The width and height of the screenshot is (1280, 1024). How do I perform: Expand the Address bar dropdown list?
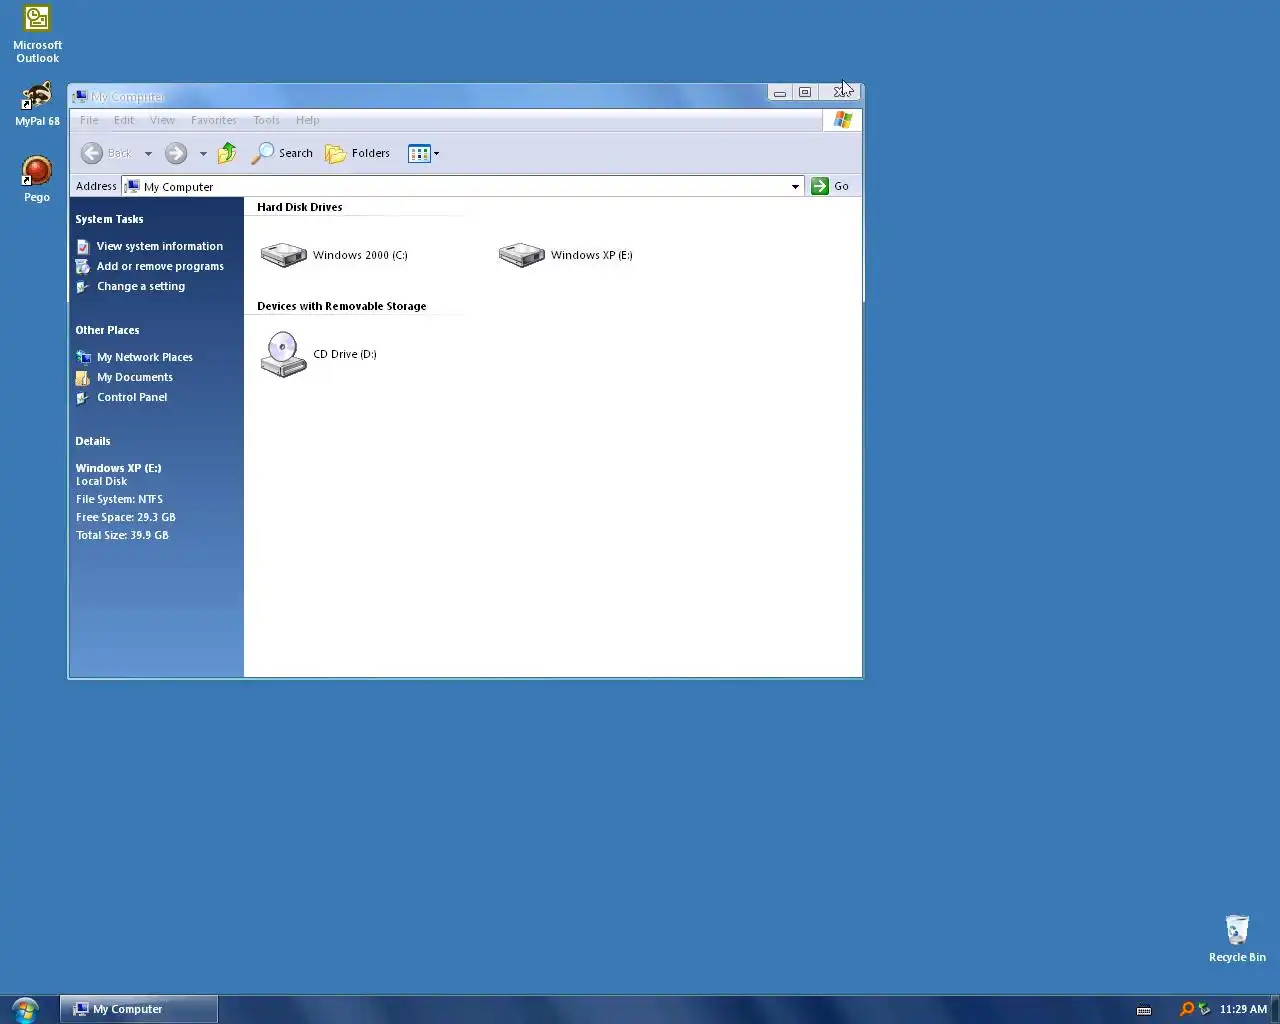[795, 186]
